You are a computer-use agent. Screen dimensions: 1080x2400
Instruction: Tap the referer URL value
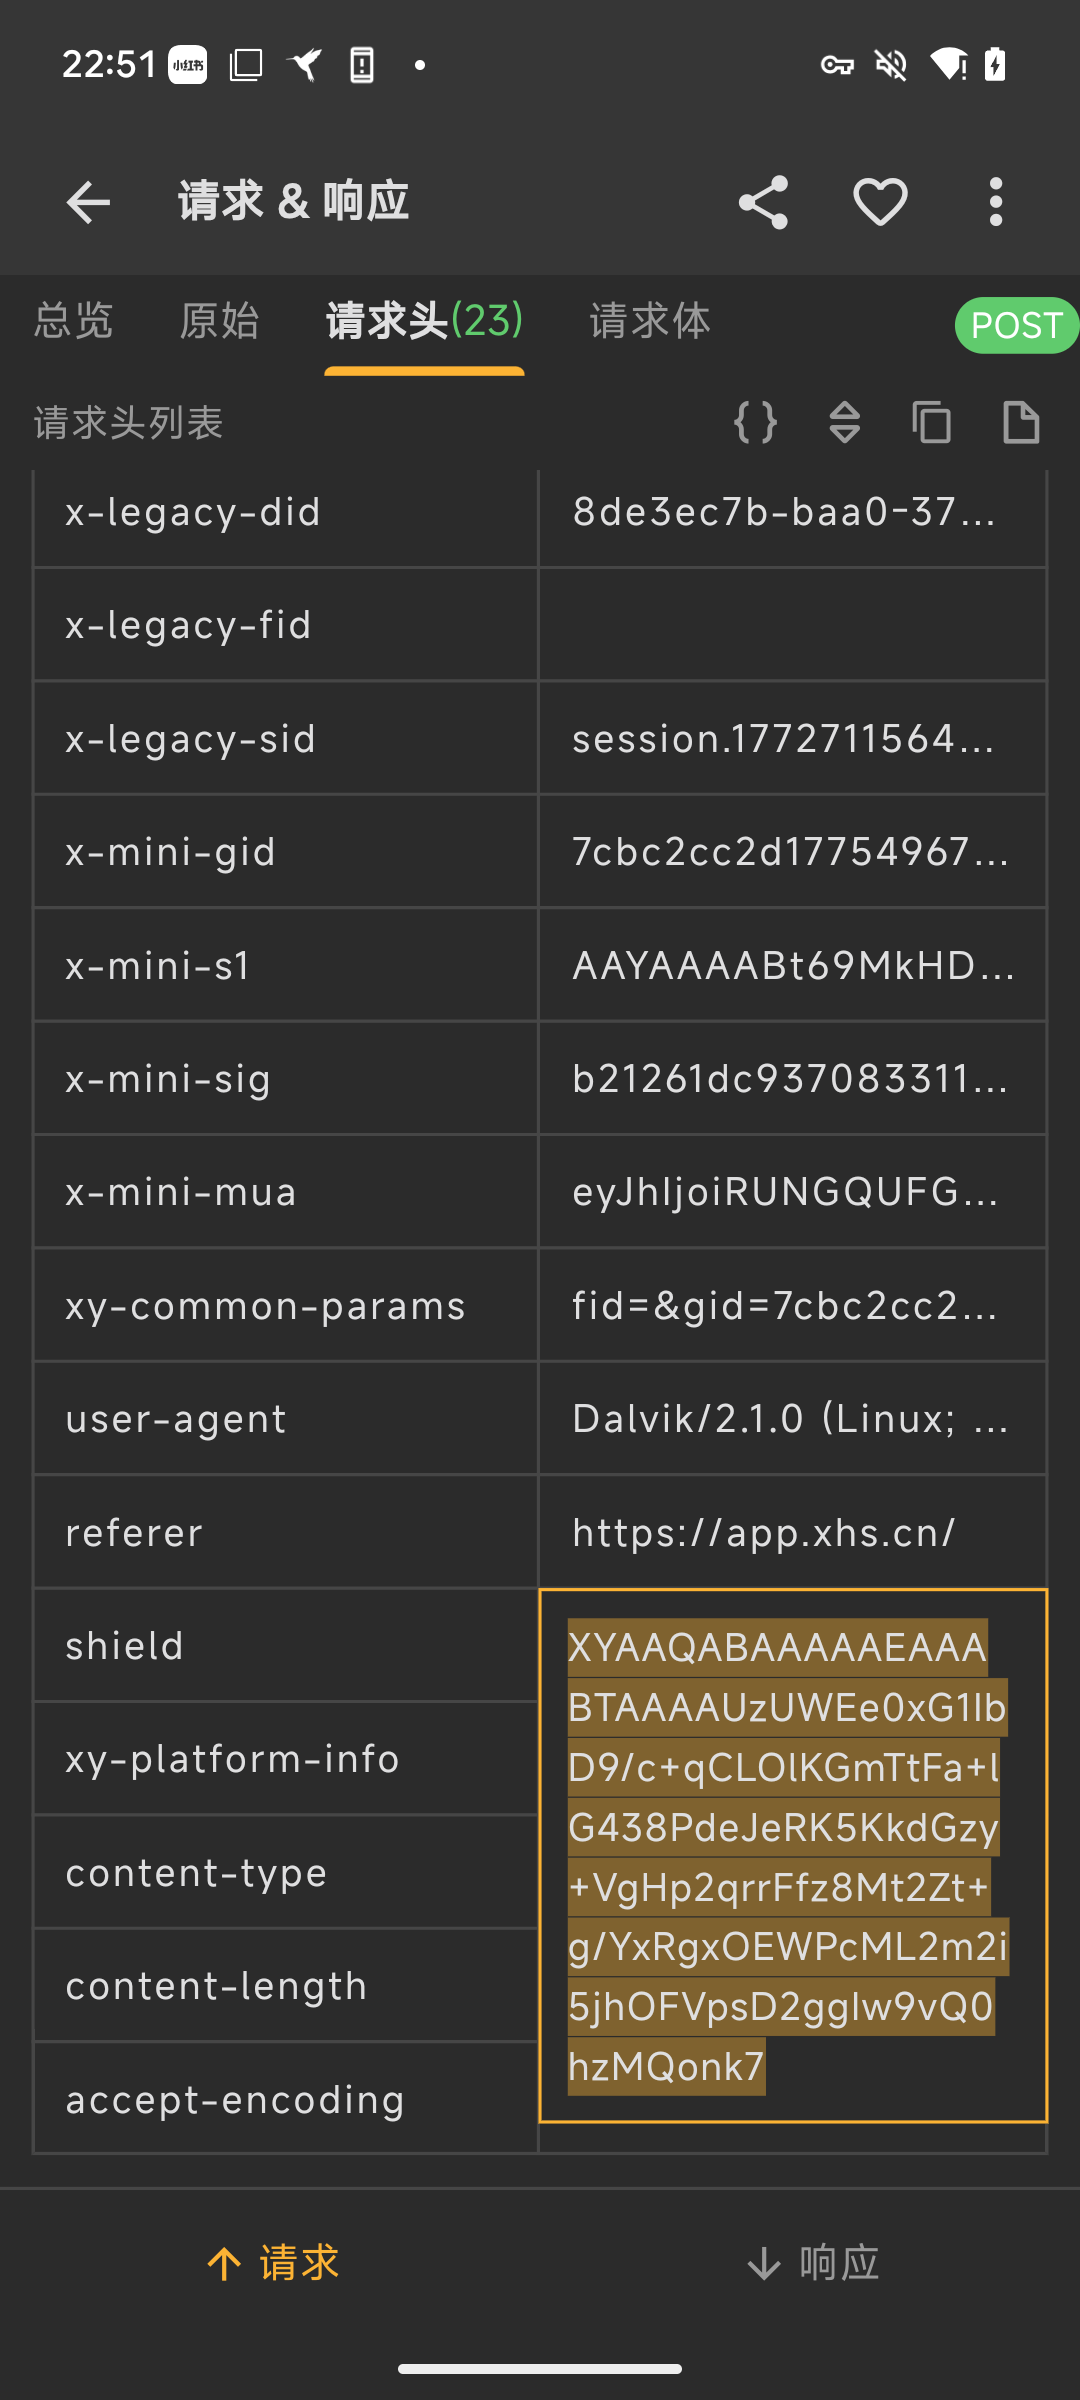pos(764,1533)
